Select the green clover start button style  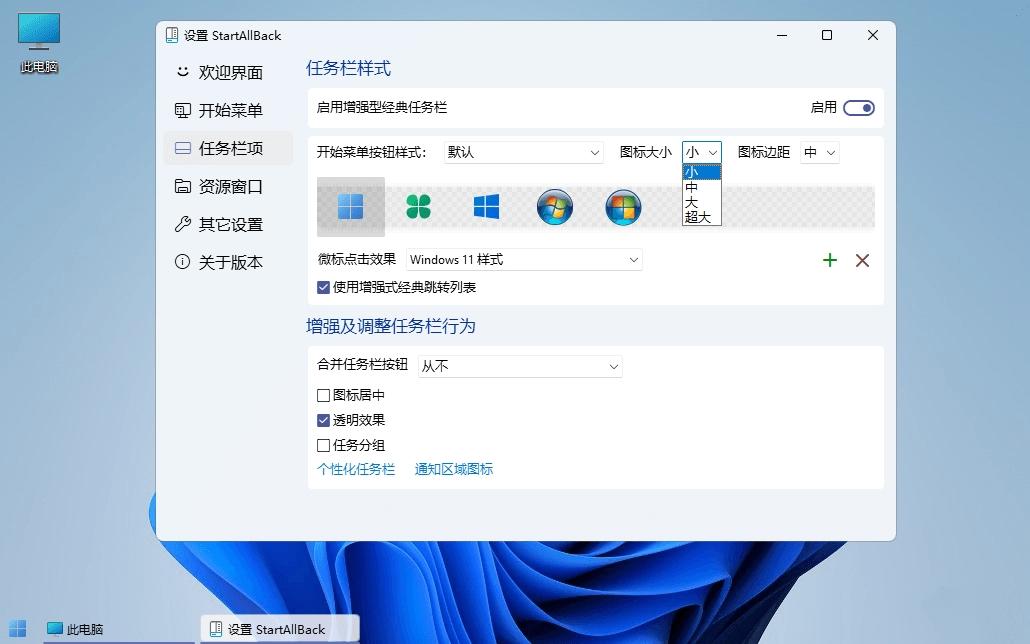[x=418, y=206]
